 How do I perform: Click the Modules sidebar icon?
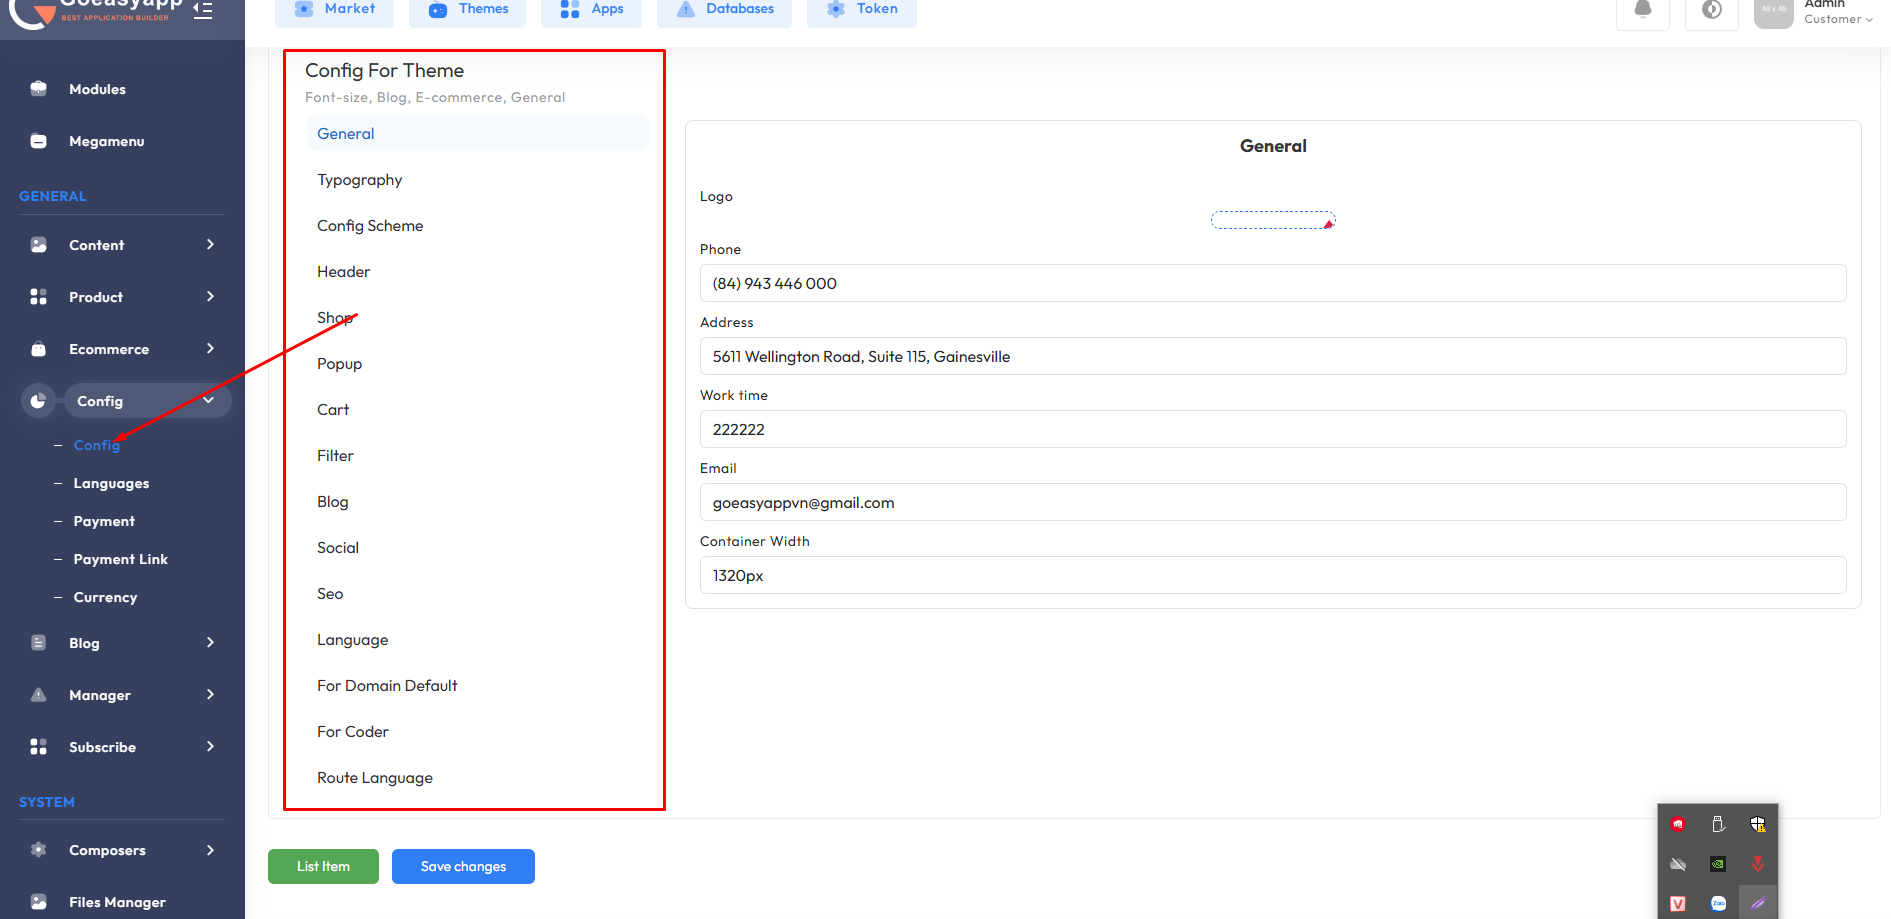pos(39,89)
